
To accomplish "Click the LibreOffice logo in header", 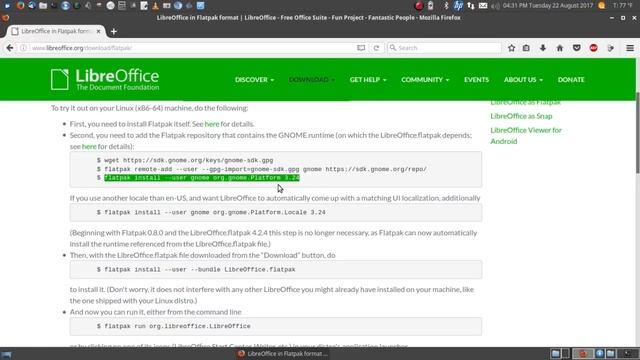I will [x=105, y=79].
